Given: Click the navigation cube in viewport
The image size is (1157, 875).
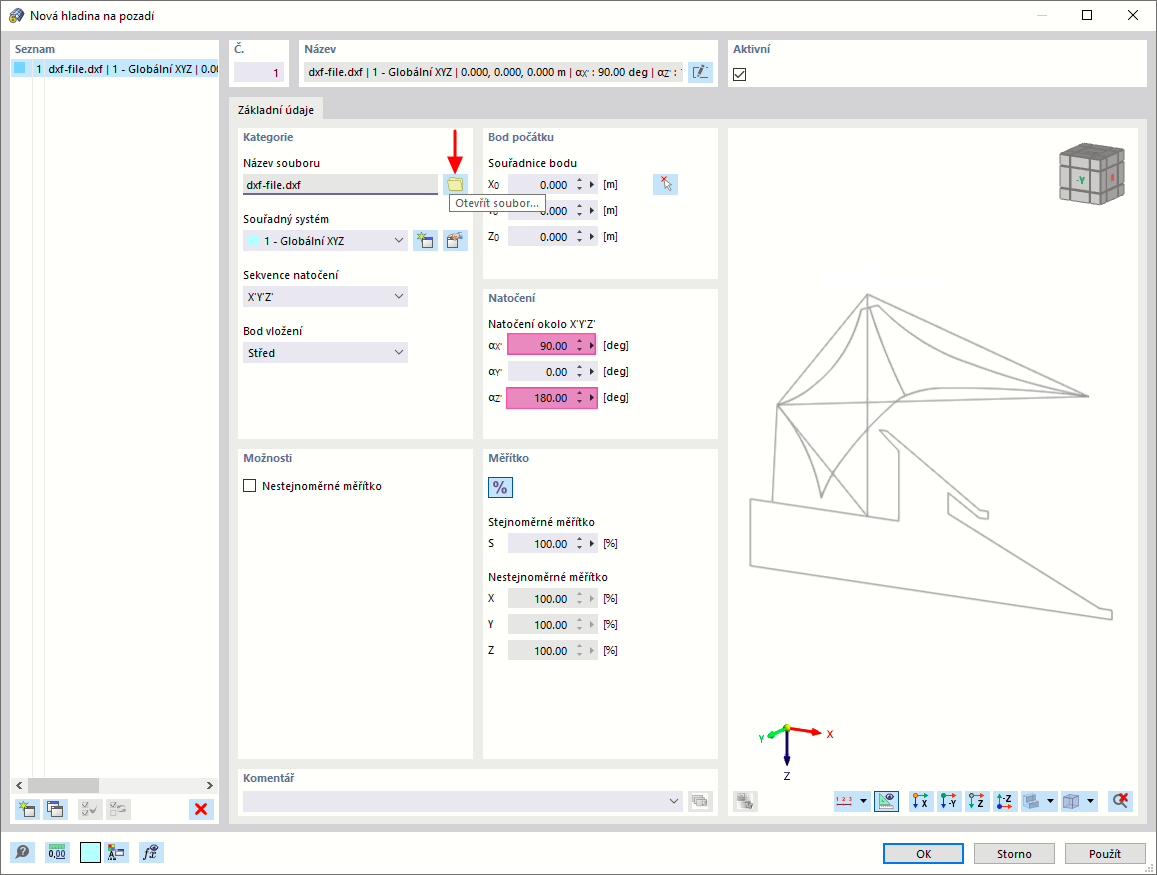Looking at the screenshot, I should 1091,174.
